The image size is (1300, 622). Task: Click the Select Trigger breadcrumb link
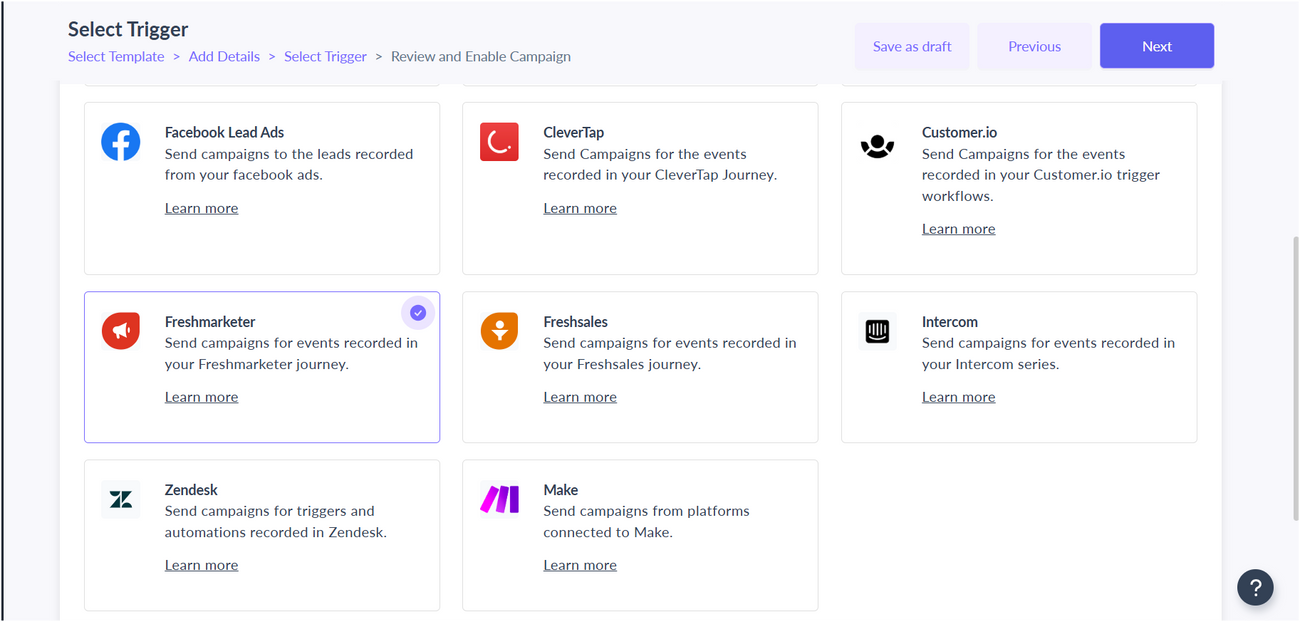tap(325, 56)
